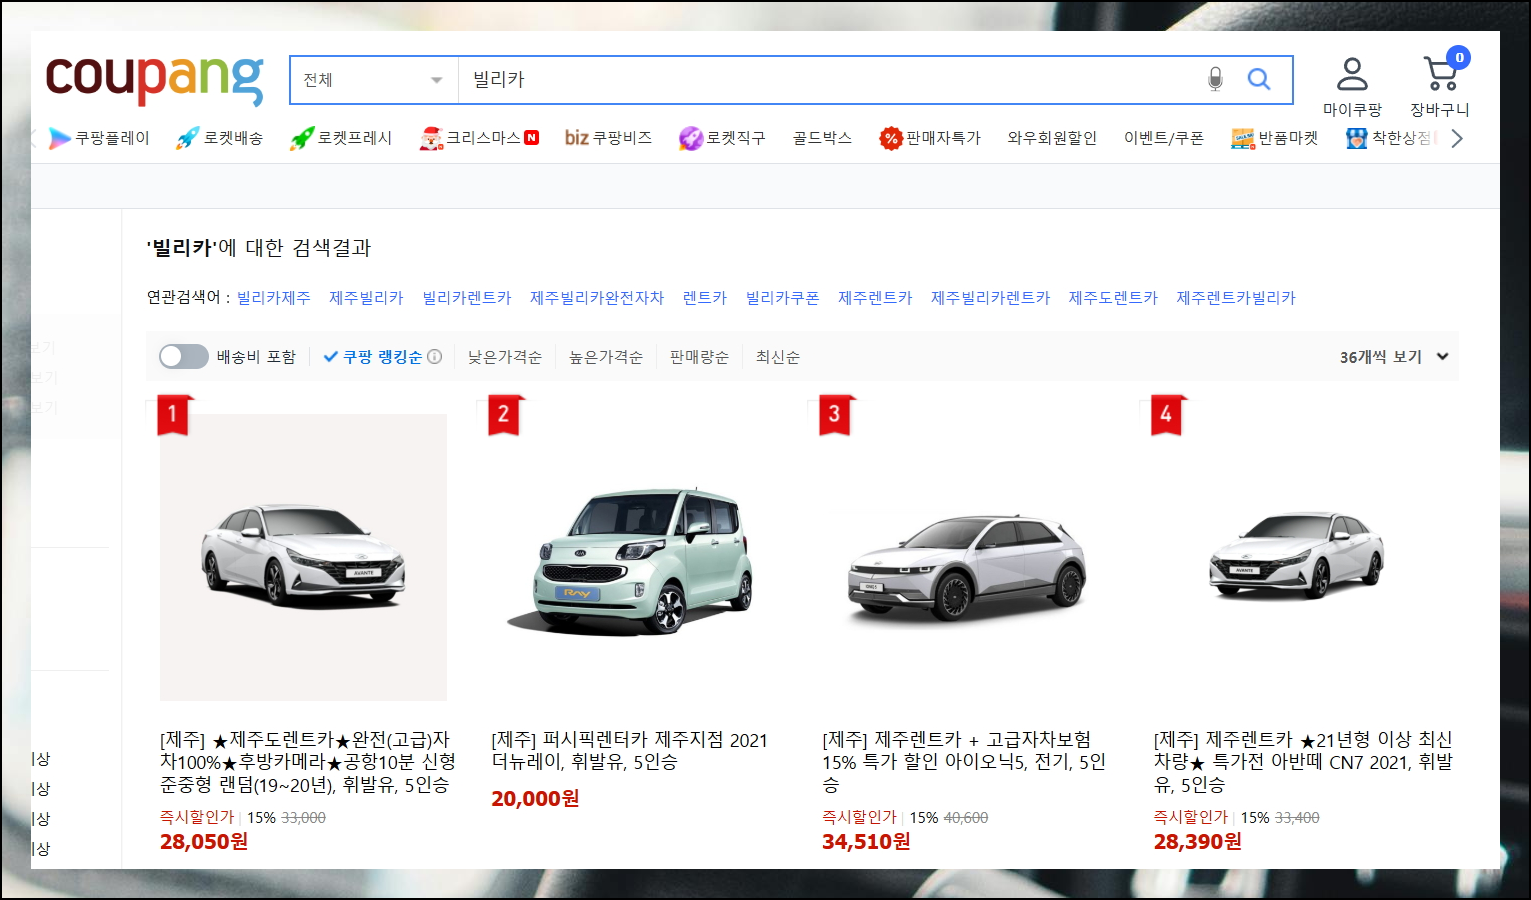Open 이벤트/쿠폰 menu item
The height and width of the screenshot is (900, 1531).
pyautogui.click(x=1164, y=138)
